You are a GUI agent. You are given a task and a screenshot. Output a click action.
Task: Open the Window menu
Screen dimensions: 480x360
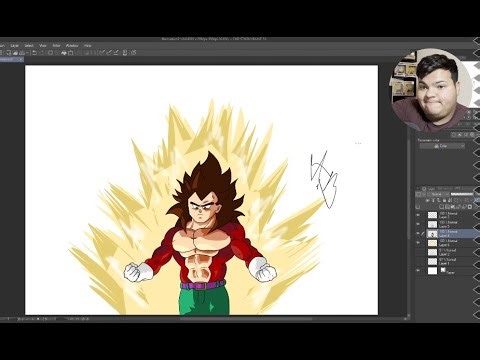click(x=72, y=46)
